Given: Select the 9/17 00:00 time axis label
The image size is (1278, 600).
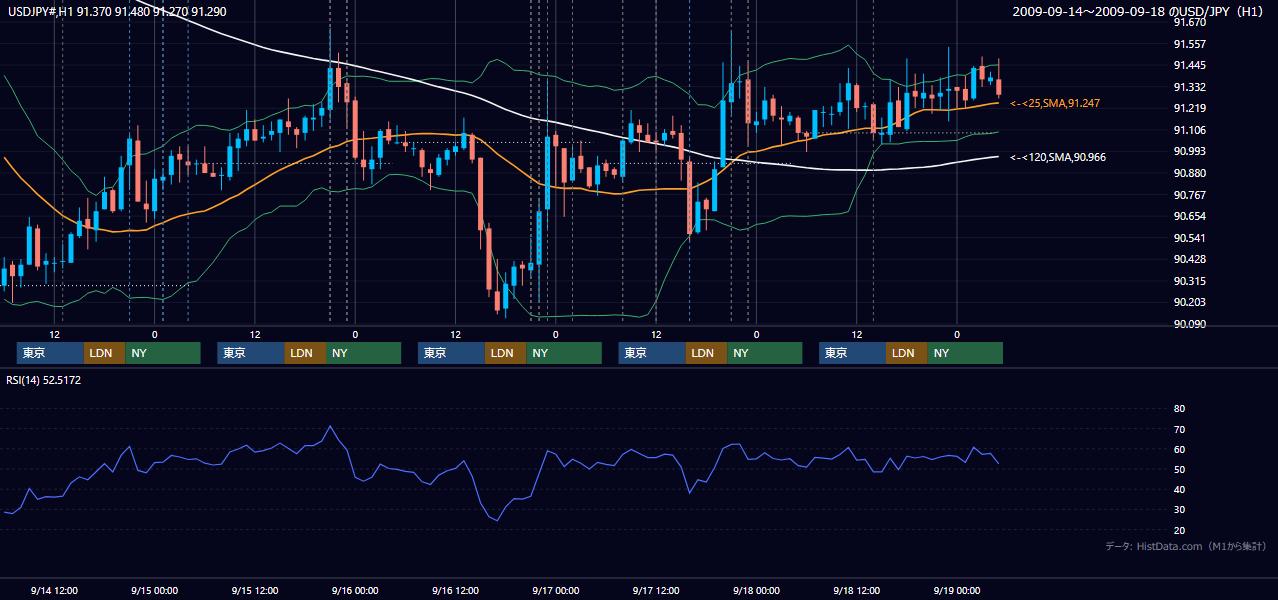Looking at the screenshot, I should 556,590.
